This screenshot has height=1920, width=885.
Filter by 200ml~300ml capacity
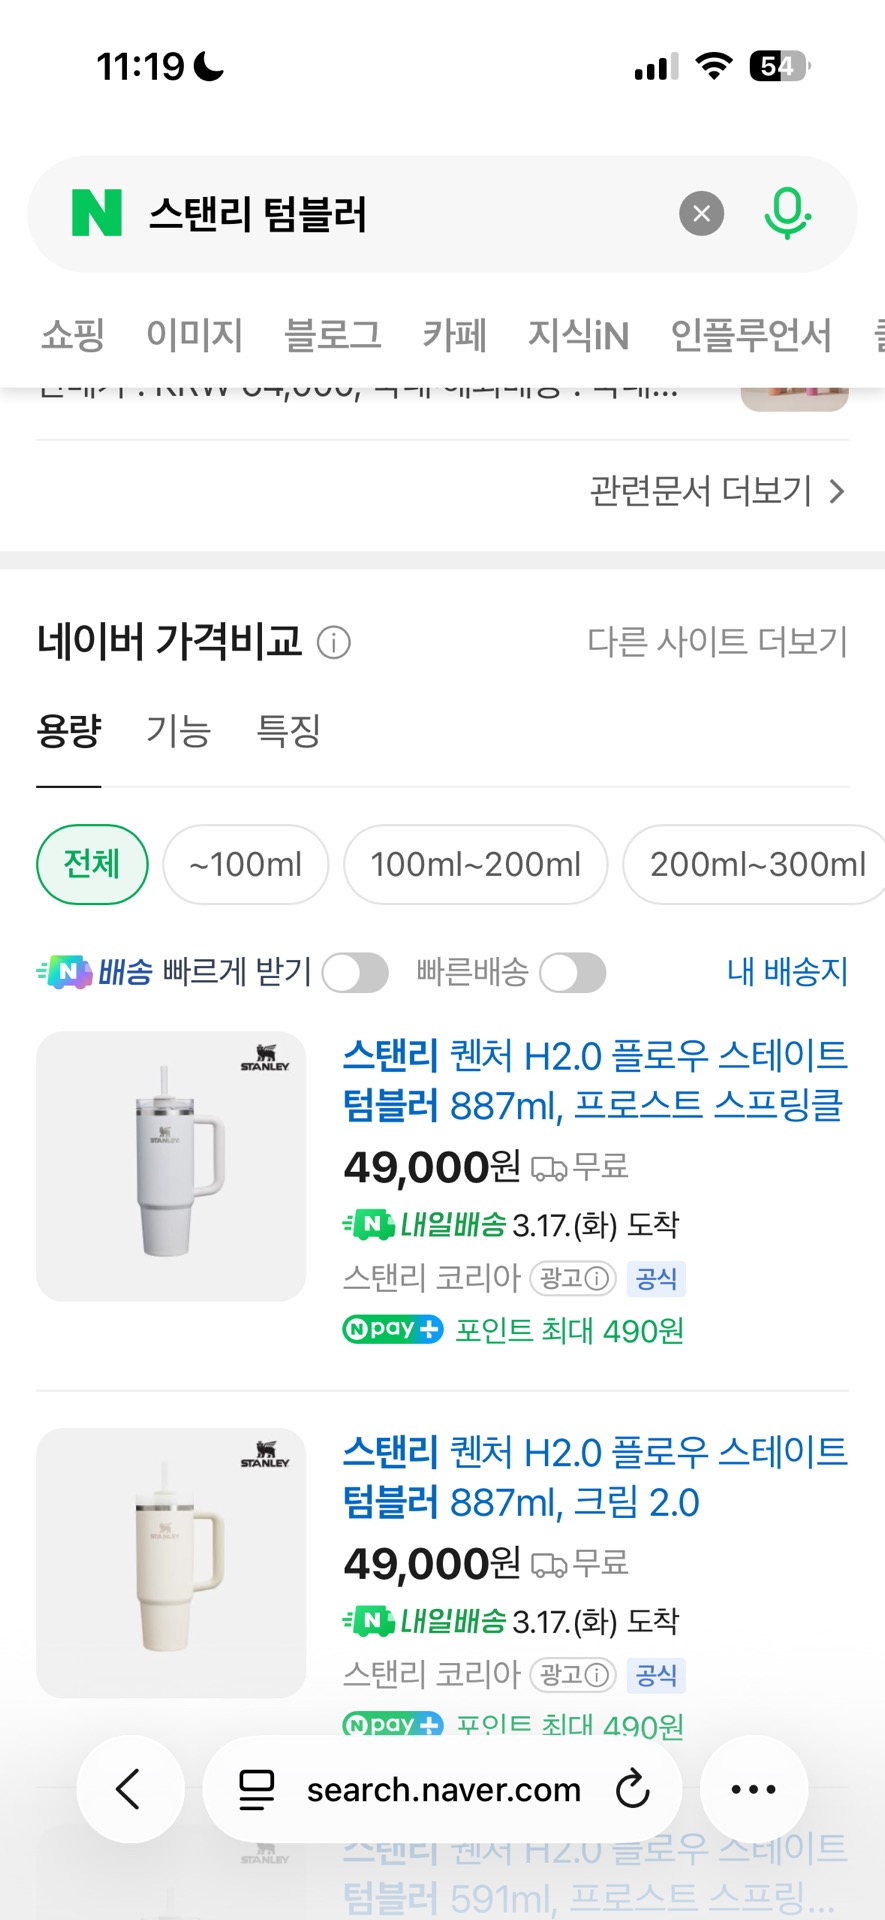(x=757, y=864)
